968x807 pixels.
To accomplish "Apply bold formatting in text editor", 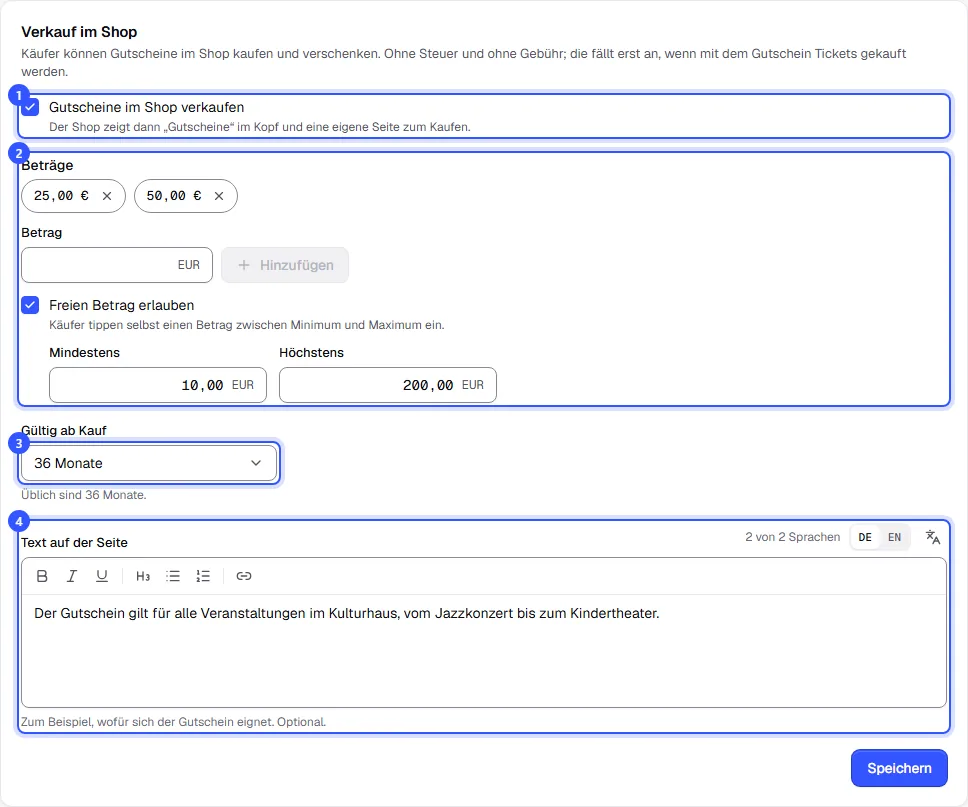I will (x=42, y=576).
